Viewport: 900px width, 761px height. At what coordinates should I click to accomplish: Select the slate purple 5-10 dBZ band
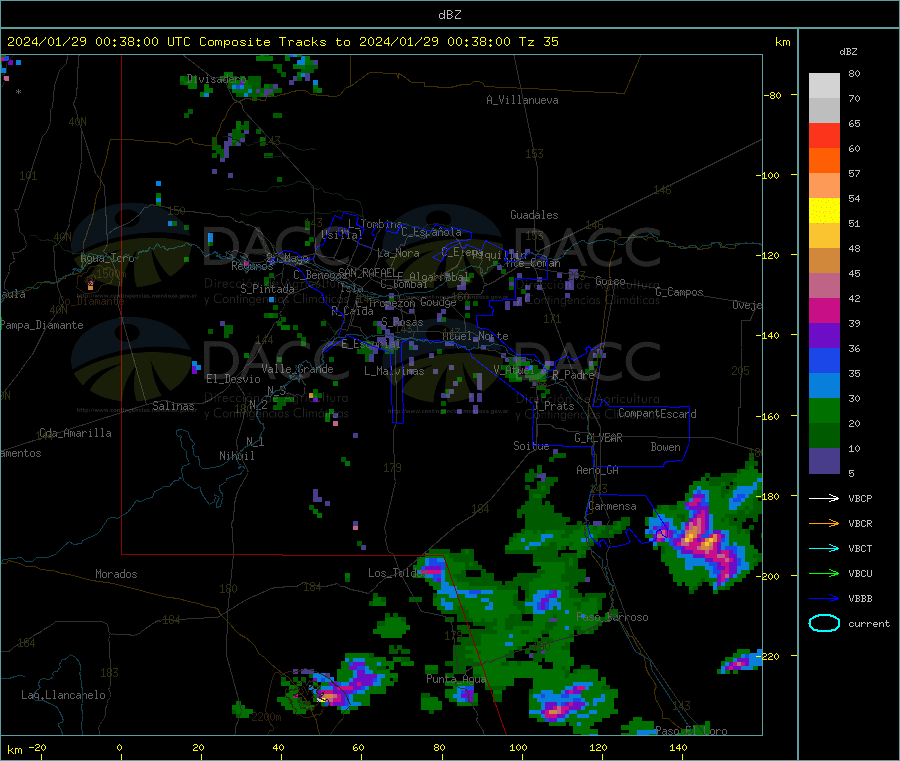[x=824, y=461]
